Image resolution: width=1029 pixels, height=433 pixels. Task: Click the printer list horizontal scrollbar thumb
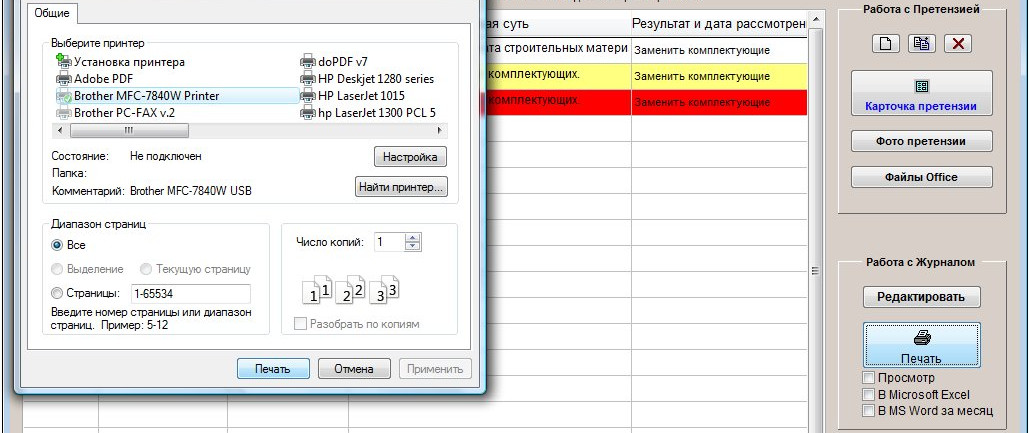click(x=129, y=130)
